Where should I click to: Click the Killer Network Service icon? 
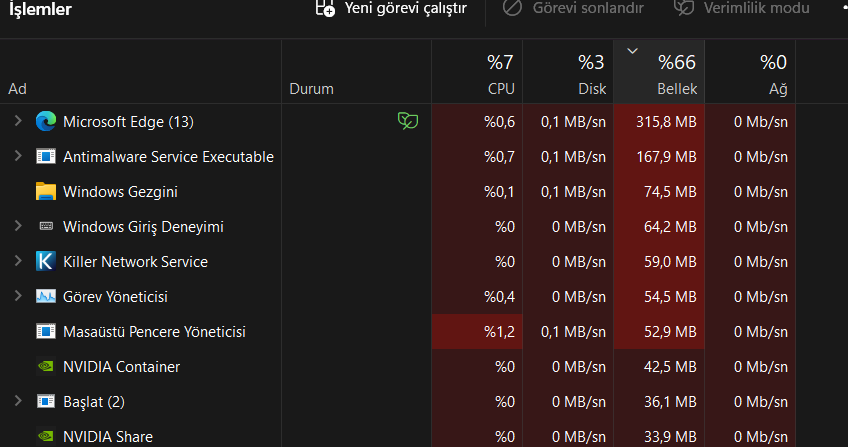(x=46, y=262)
